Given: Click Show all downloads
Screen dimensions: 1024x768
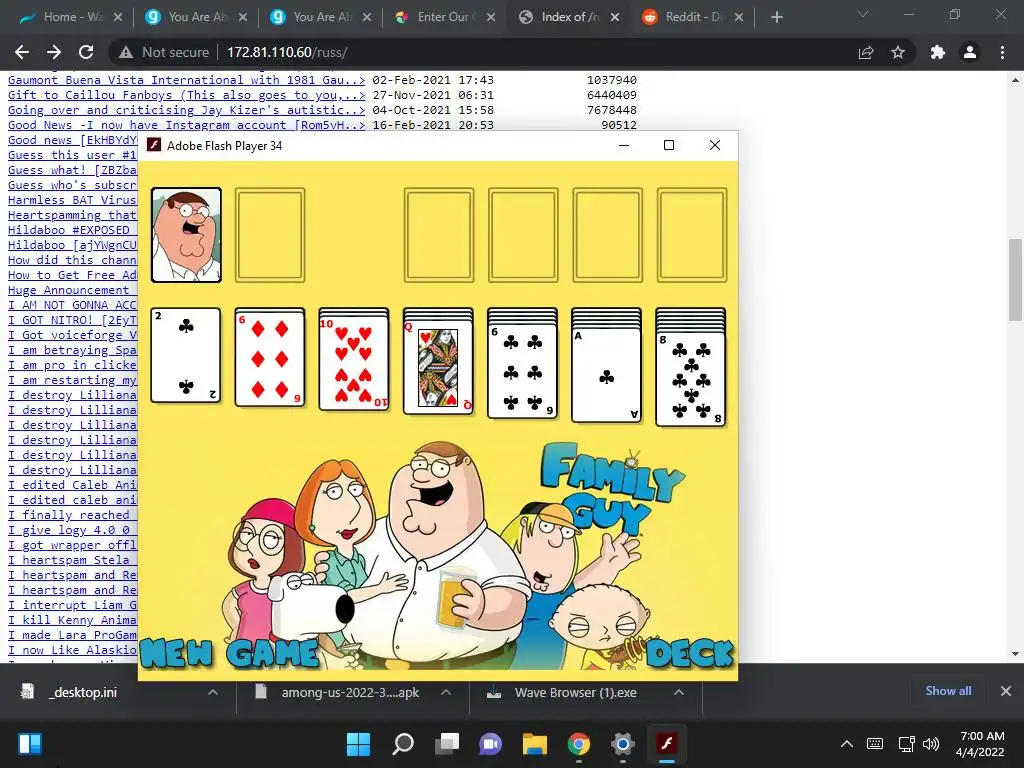Looking at the screenshot, I should click(948, 691).
